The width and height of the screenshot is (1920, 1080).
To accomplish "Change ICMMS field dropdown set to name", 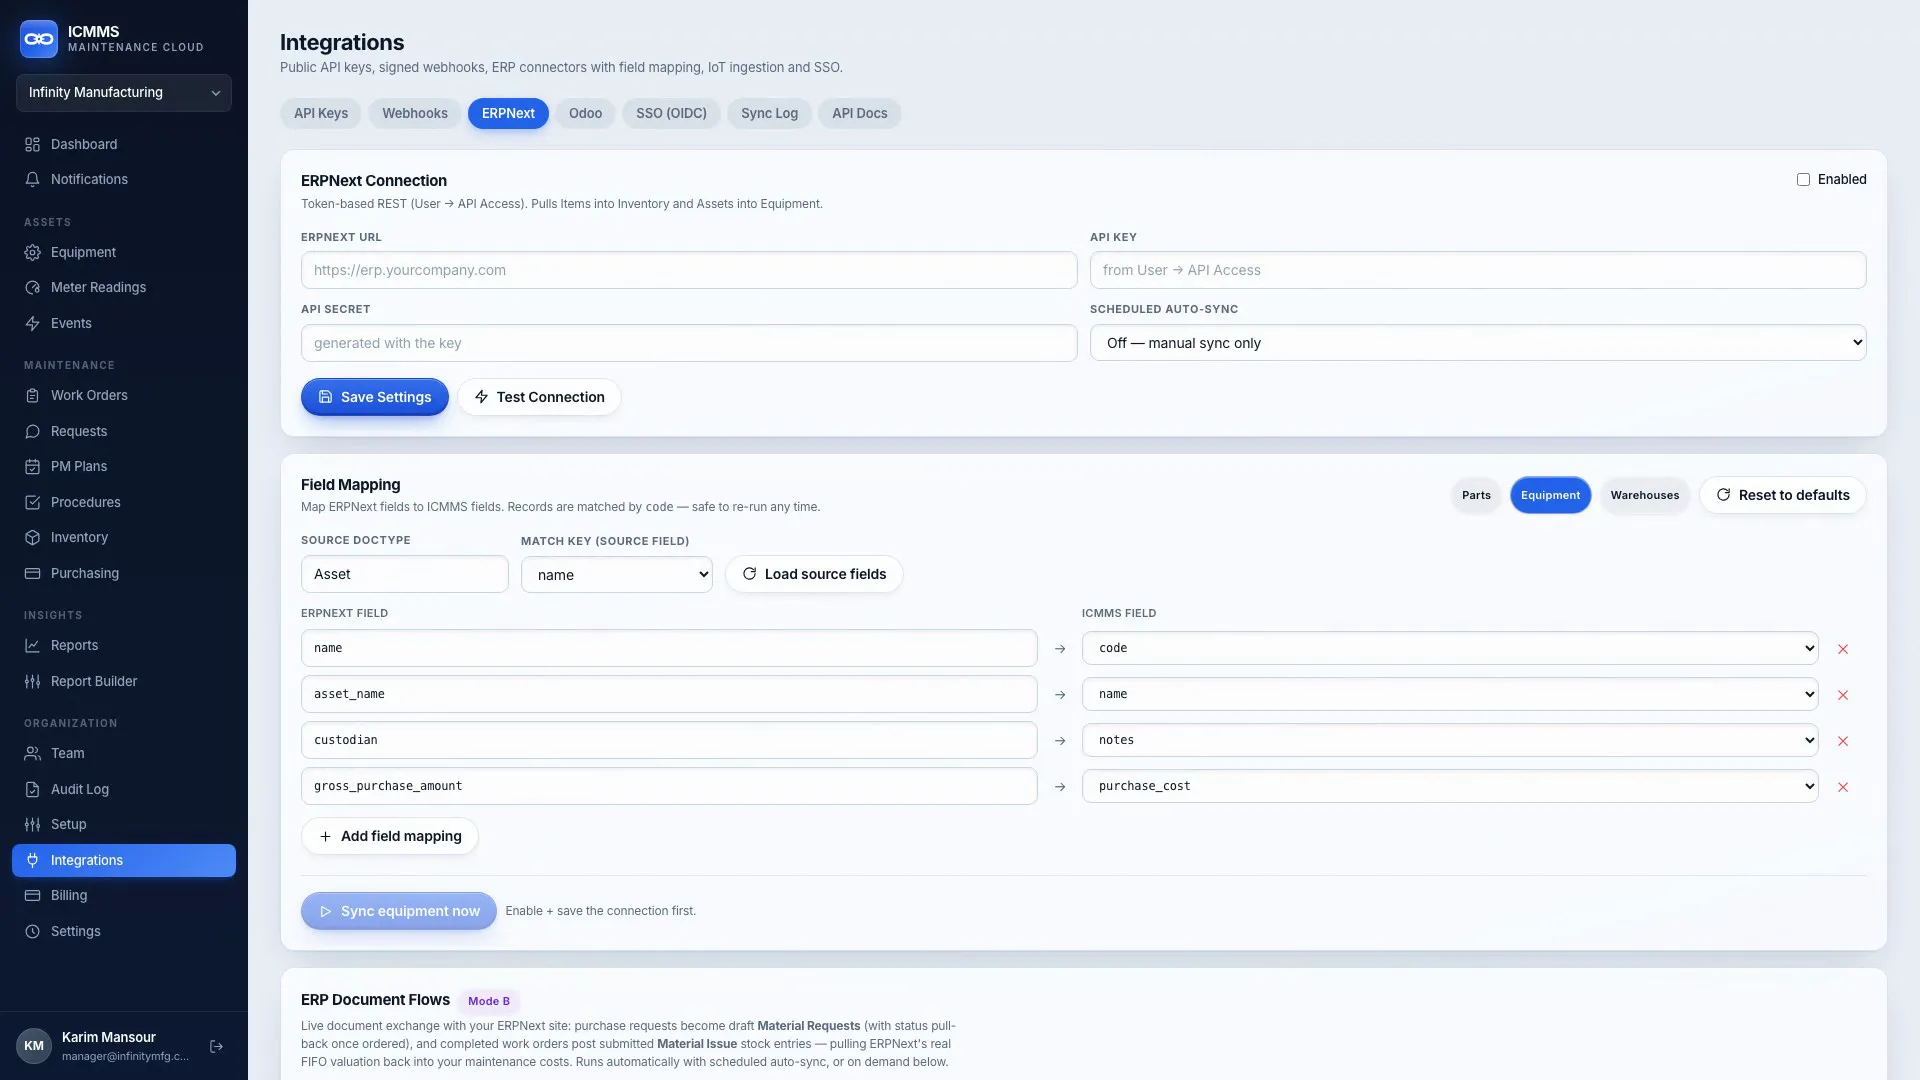I will pyautogui.click(x=1450, y=694).
